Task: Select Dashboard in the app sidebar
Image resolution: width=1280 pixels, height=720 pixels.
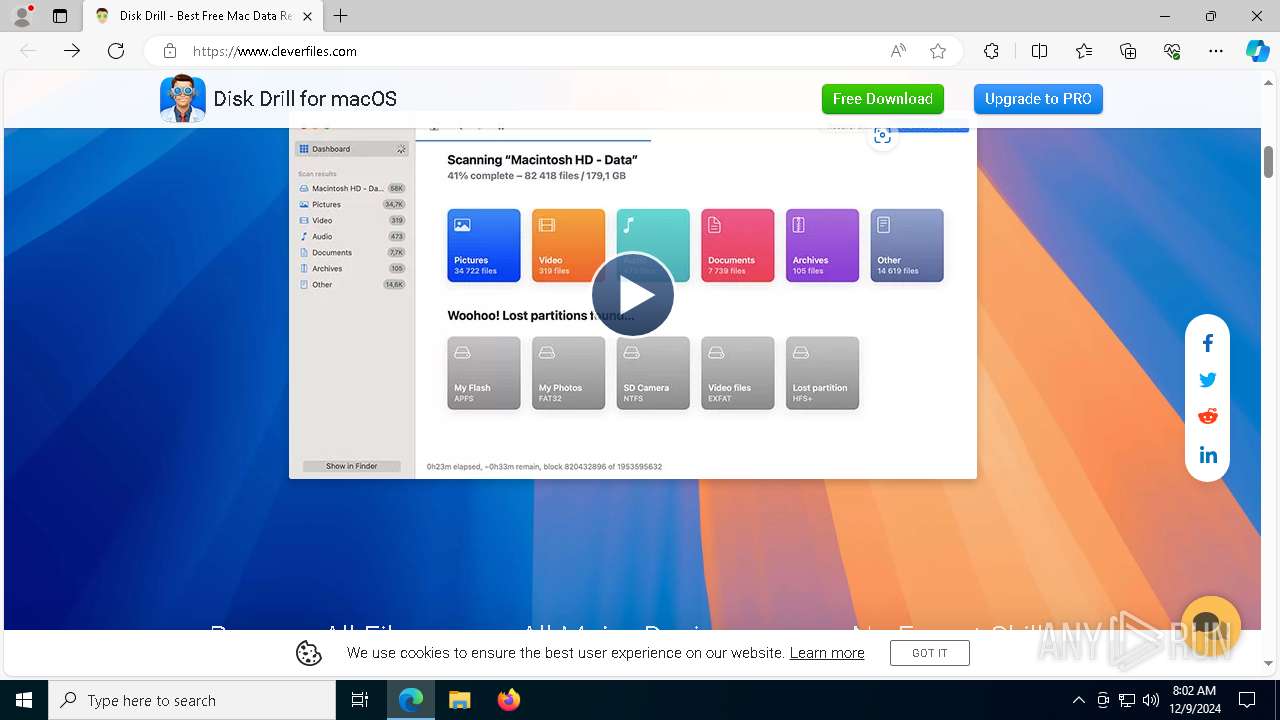Action: (352, 149)
